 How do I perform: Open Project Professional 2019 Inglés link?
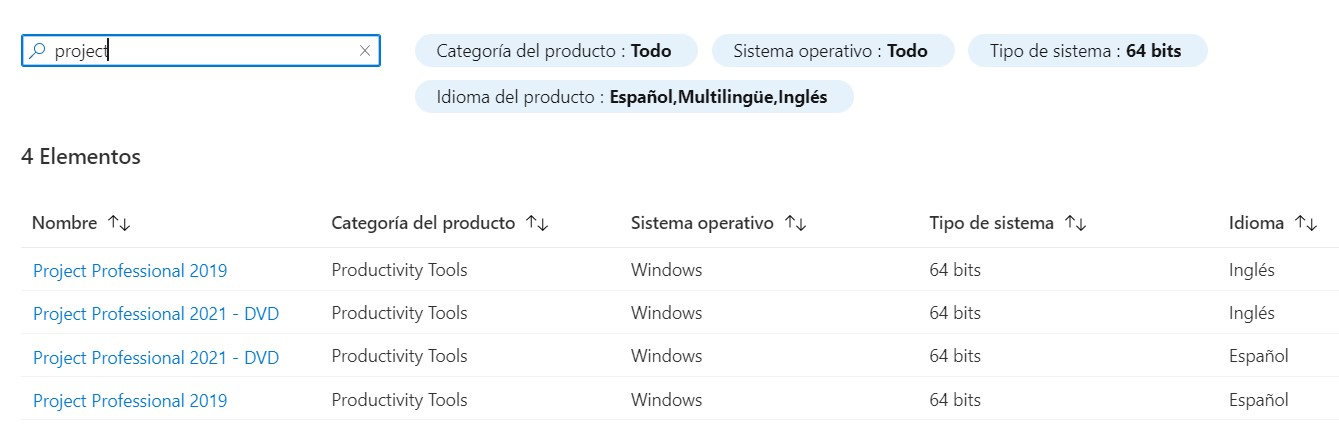[130, 271]
